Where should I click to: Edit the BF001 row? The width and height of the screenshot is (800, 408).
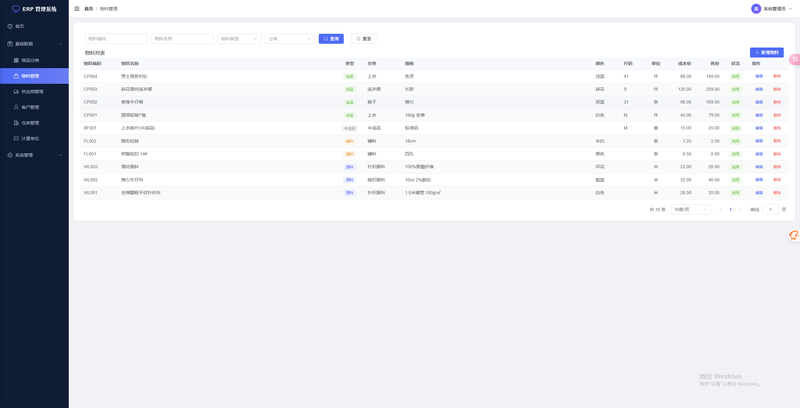(759, 128)
